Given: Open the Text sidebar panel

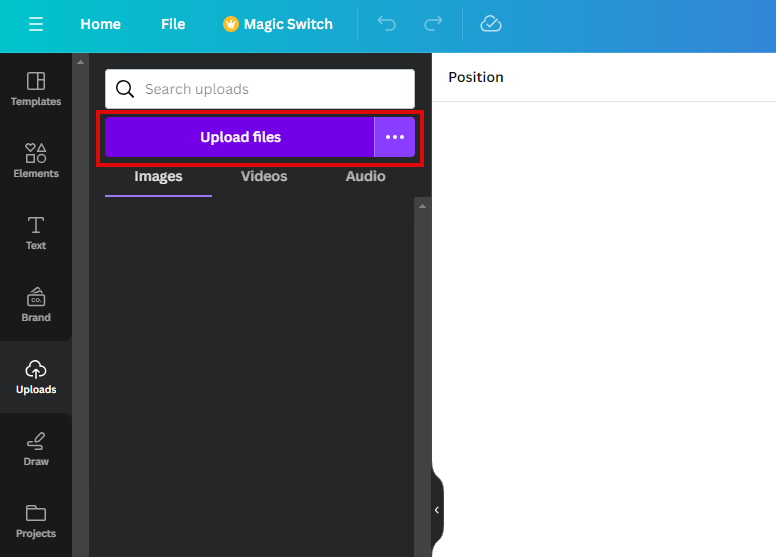Looking at the screenshot, I should tap(36, 233).
